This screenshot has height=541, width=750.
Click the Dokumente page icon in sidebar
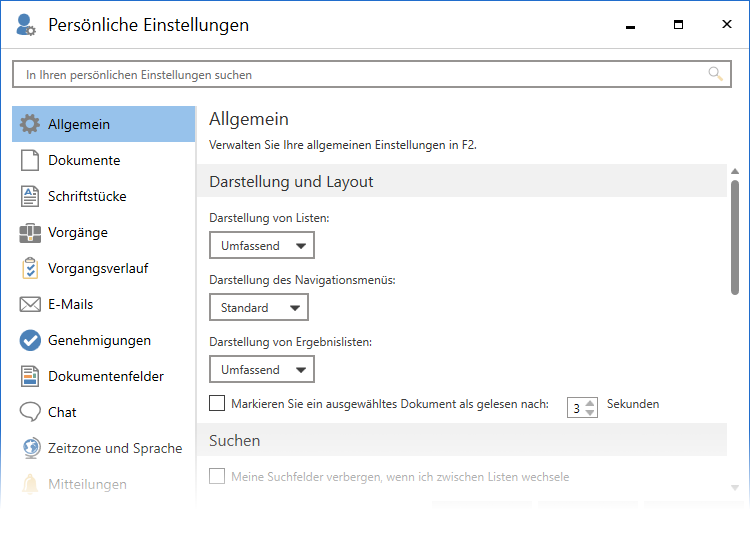click(30, 160)
